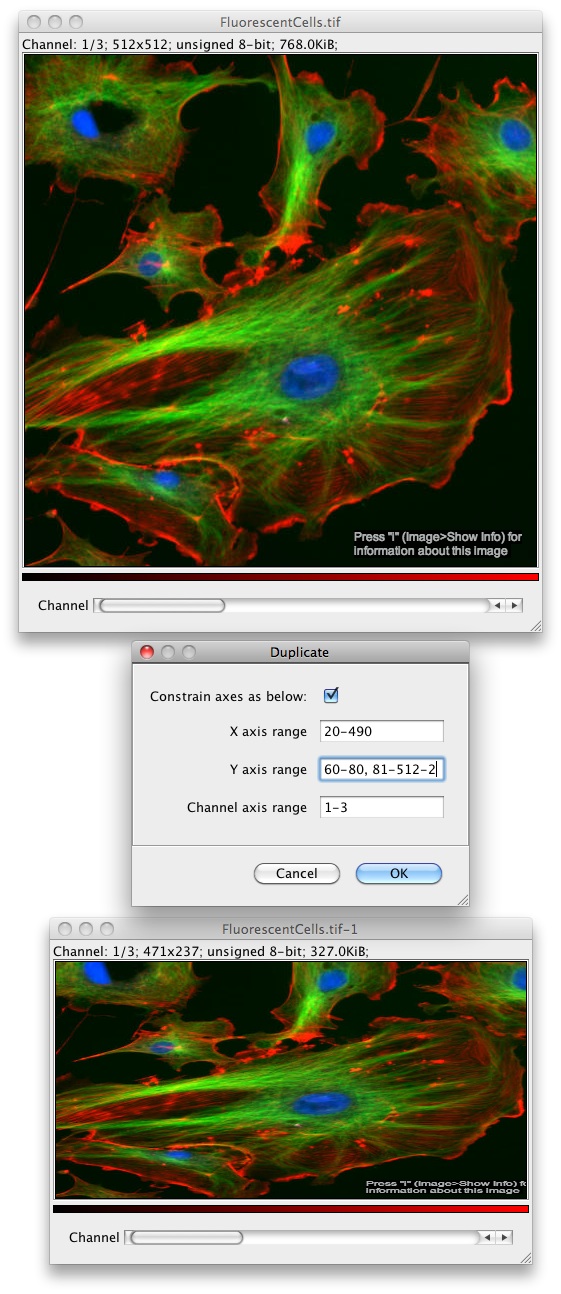Screen dimensions: 561x1294
Task: Click the Channel scrollbar thumb in FluorescentCells.tif-1
Action: tap(187, 1237)
